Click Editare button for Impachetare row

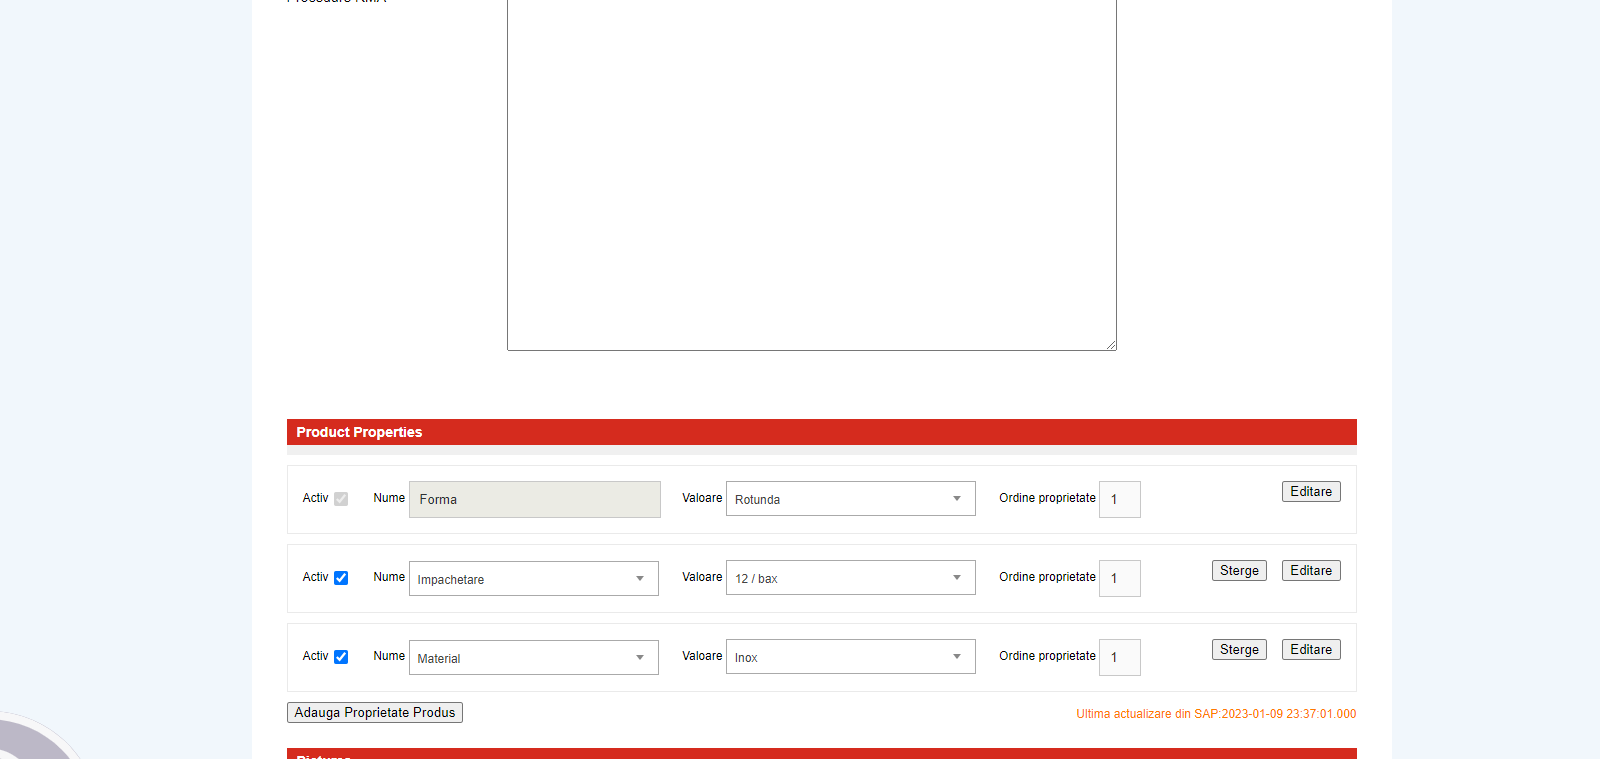click(x=1310, y=571)
